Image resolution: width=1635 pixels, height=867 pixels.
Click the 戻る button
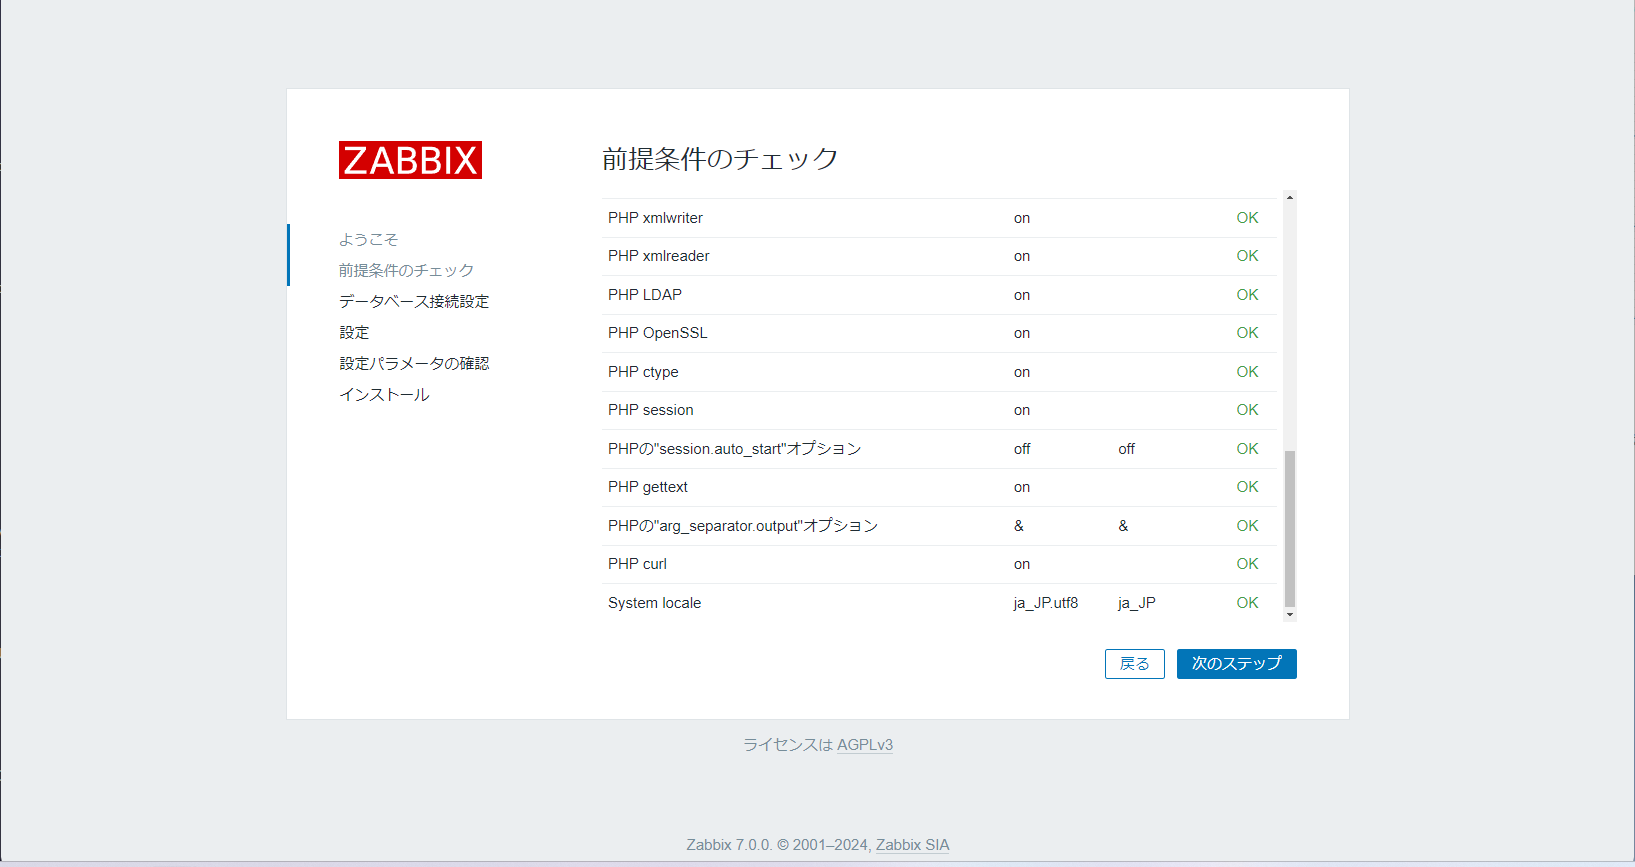click(1134, 664)
